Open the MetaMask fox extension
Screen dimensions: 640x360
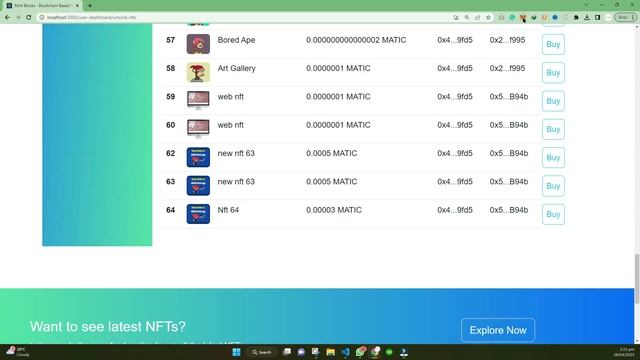point(523,18)
